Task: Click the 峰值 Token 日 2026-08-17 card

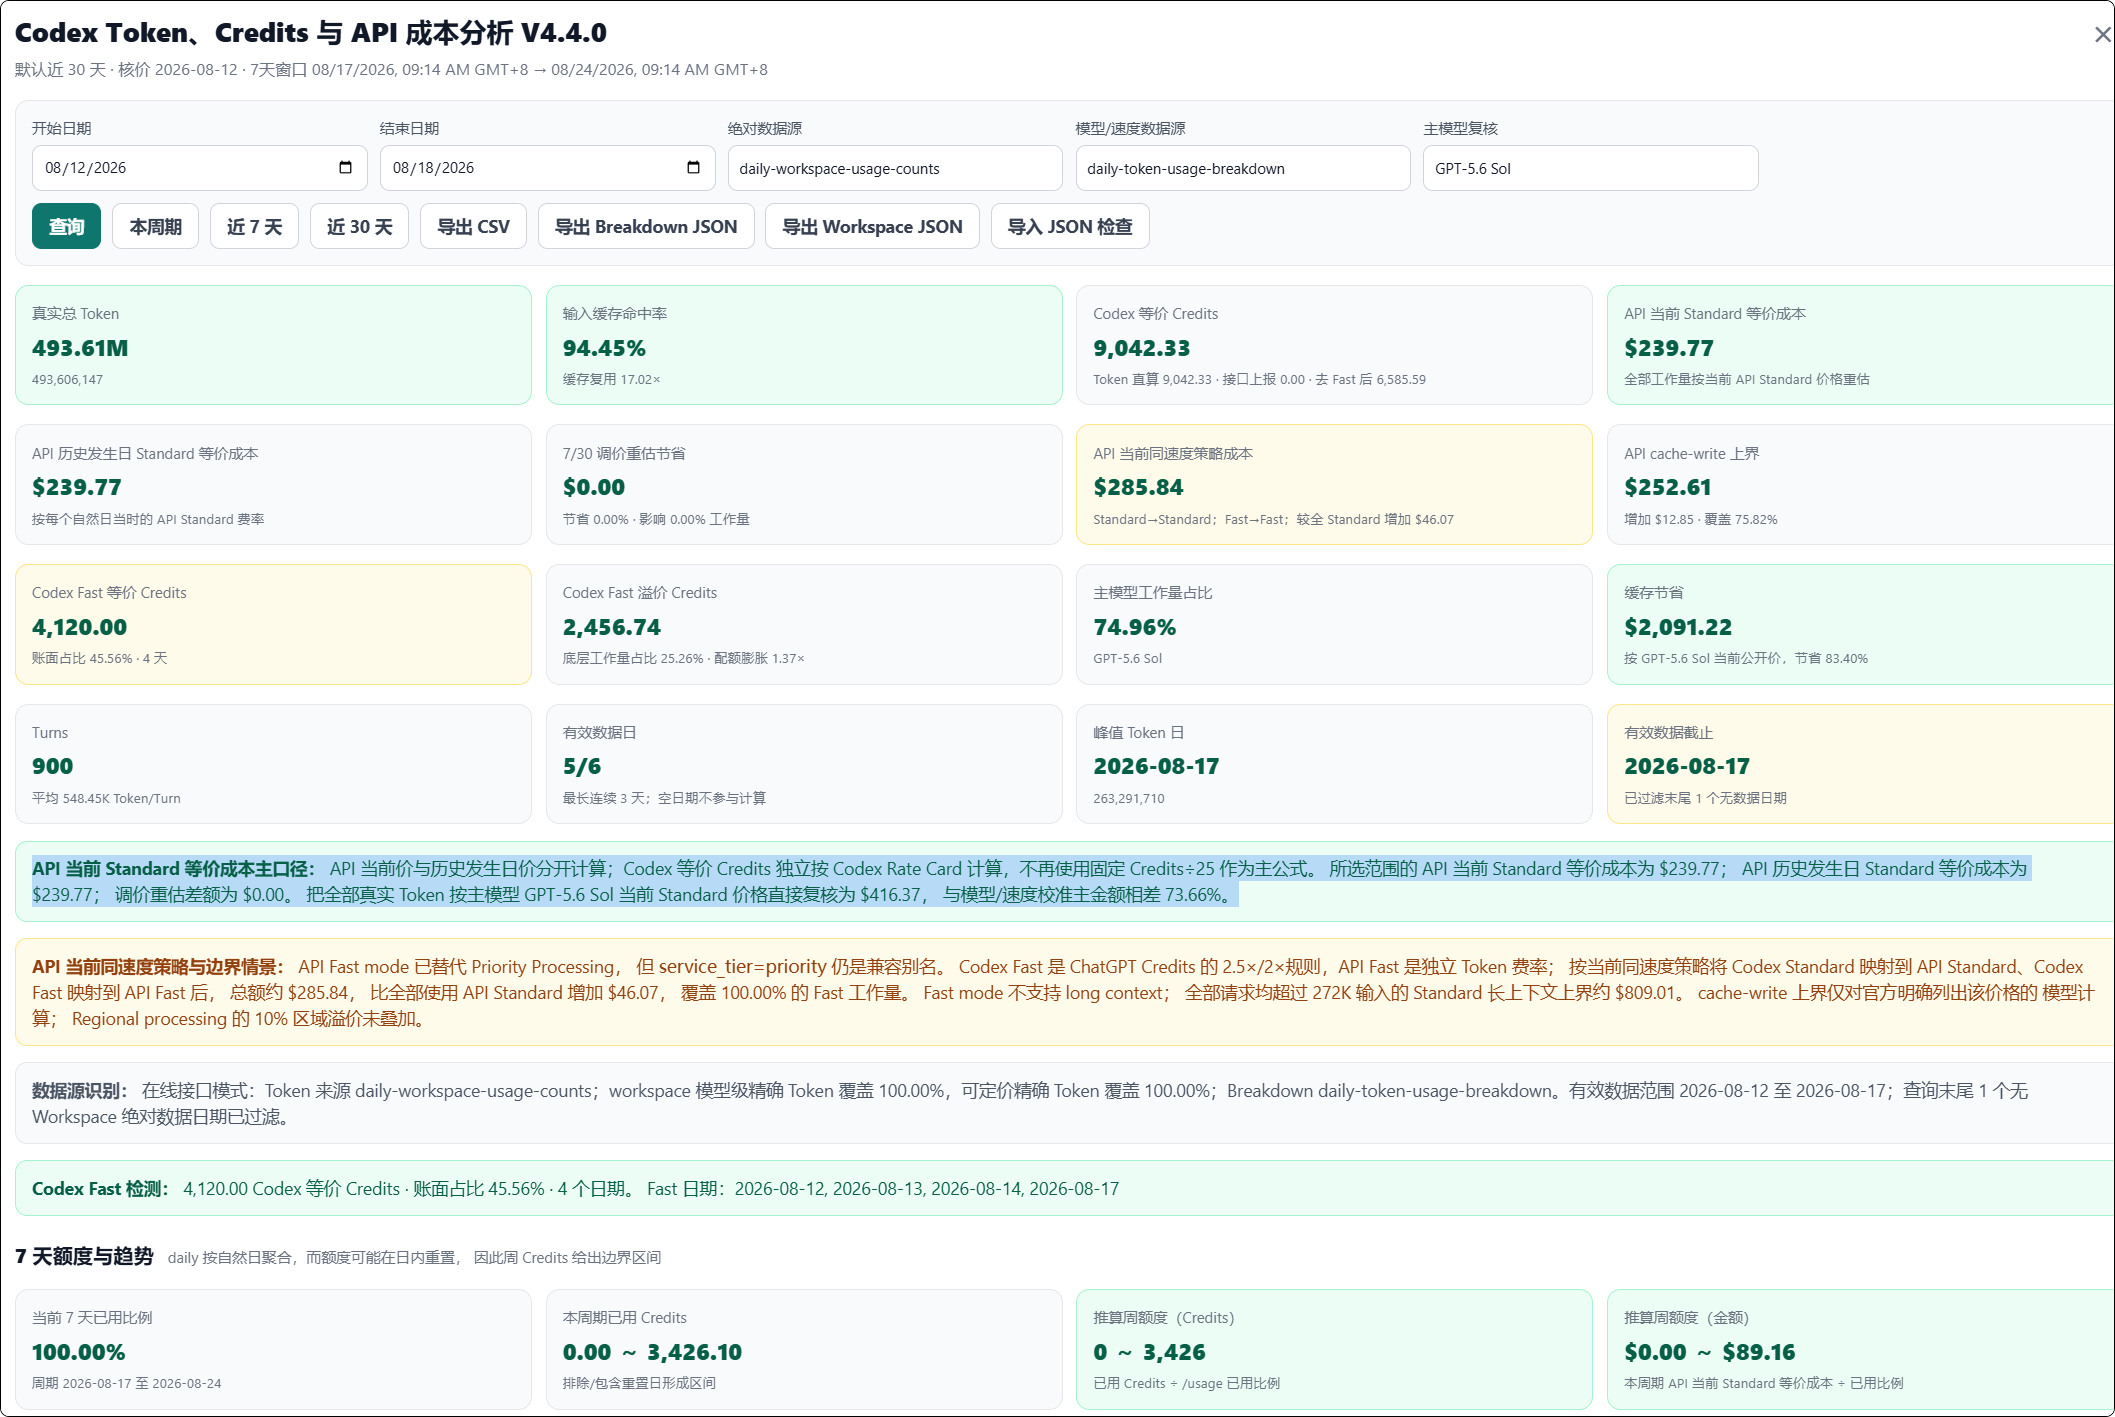Action: [1334, 764]
